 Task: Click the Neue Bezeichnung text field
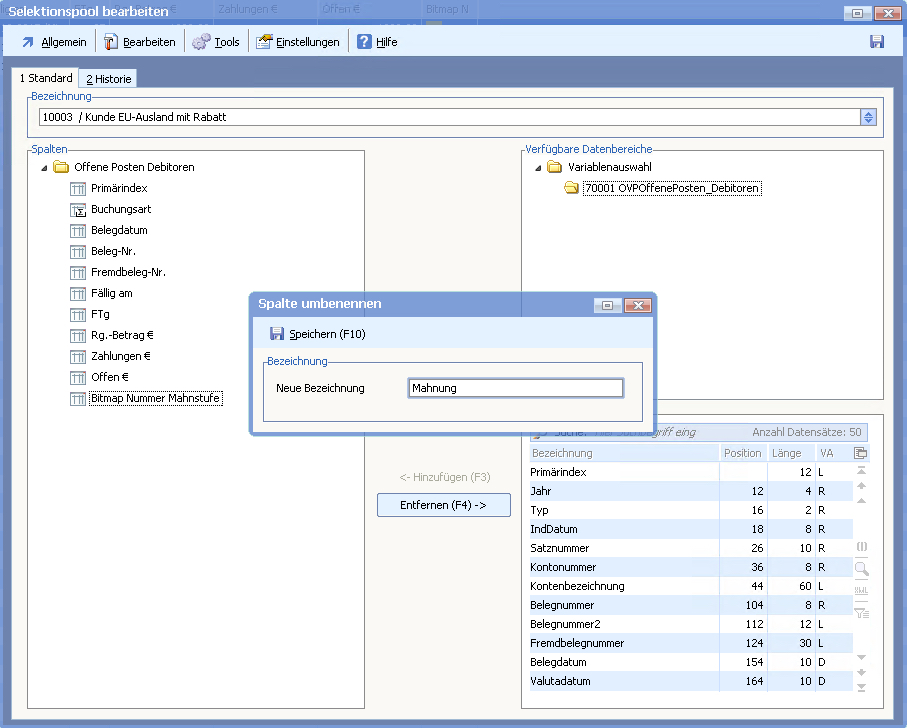[515, 388]
